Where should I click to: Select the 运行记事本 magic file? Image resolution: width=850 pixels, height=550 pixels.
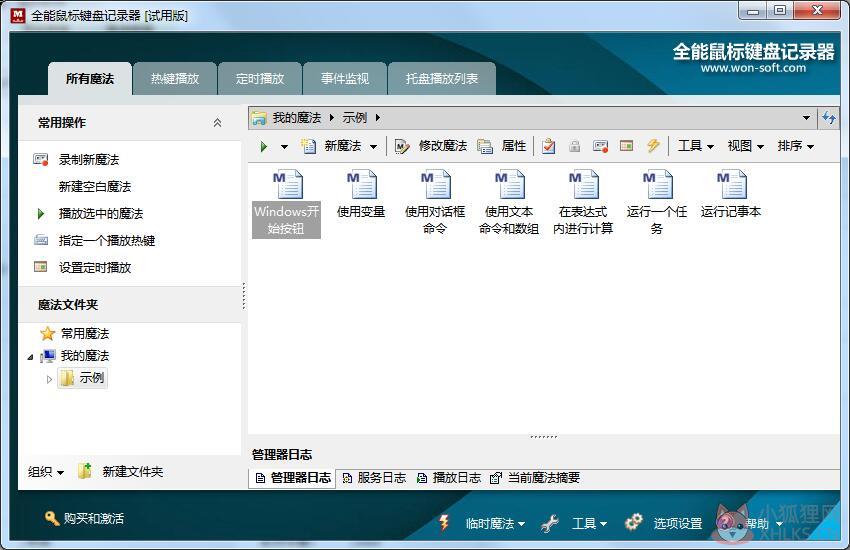tap(731, 195)
